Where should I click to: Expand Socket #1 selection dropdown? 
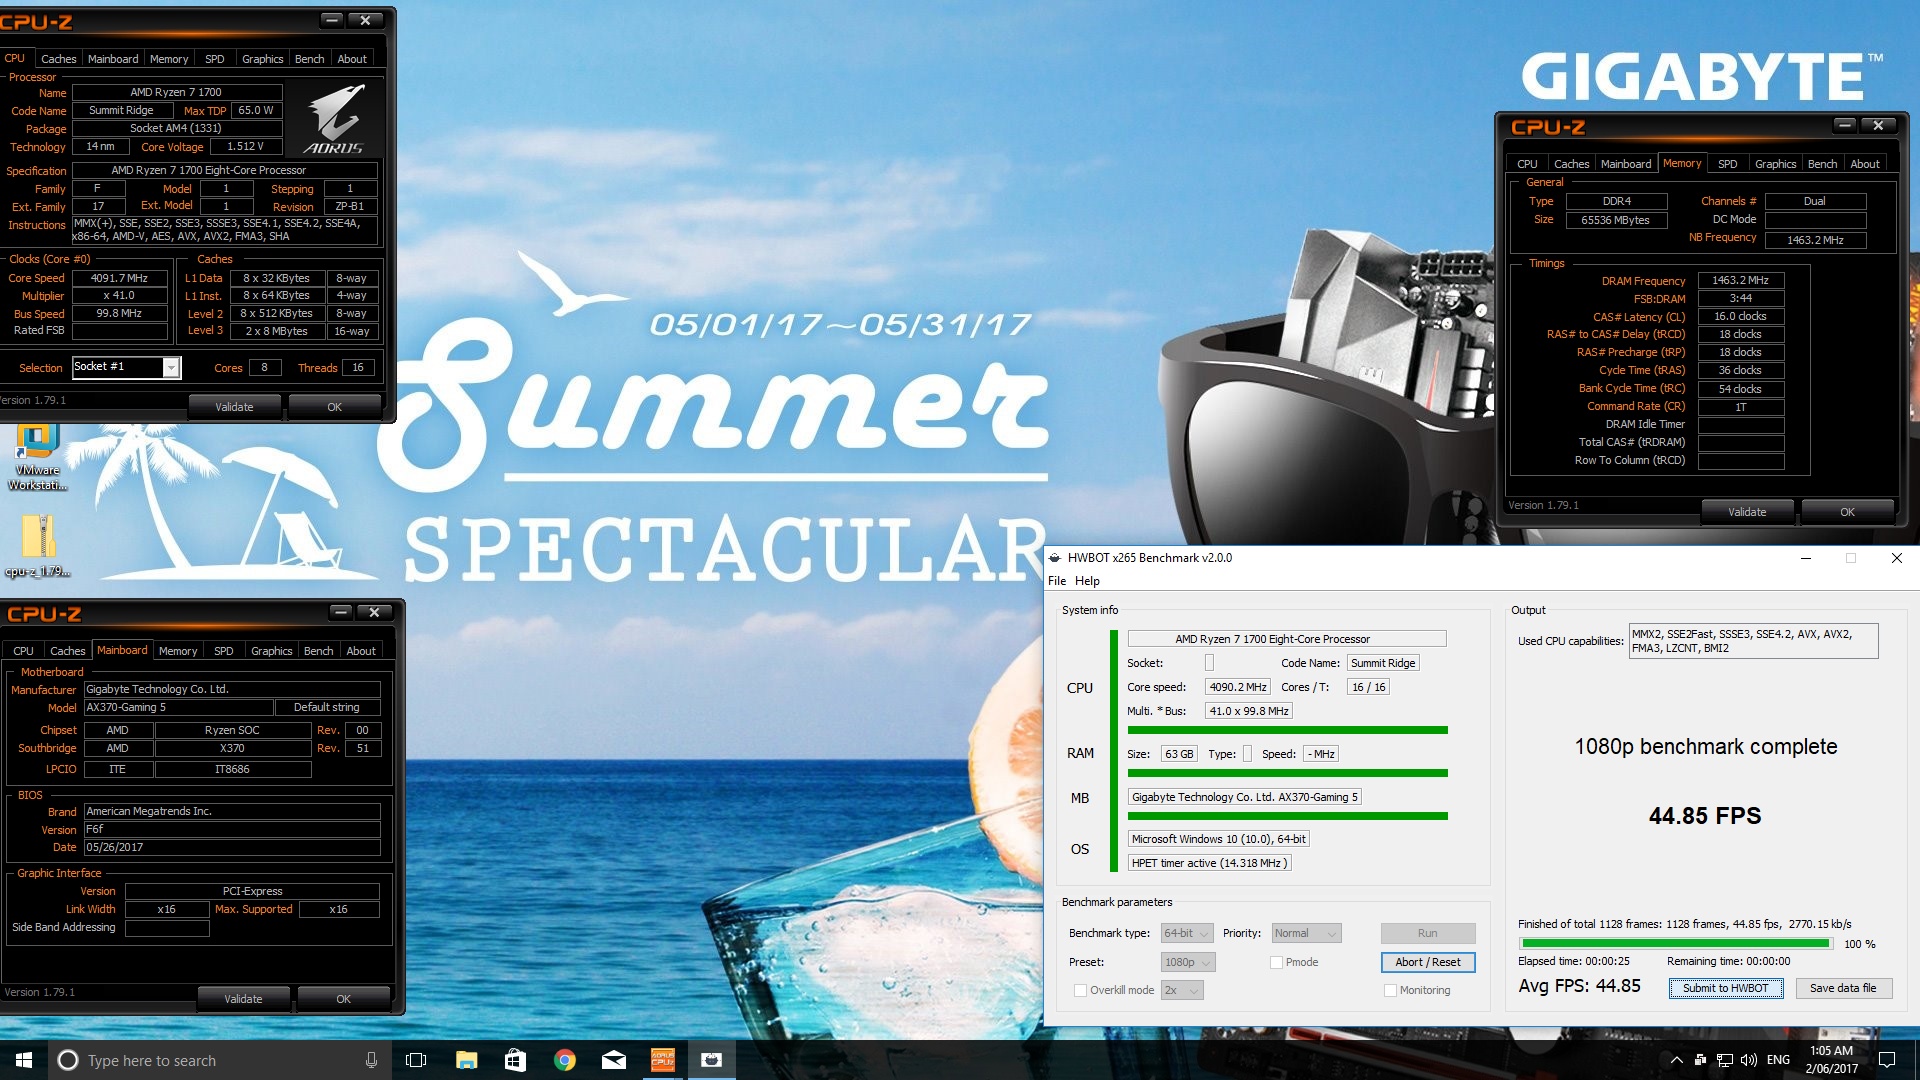pyautogui.click(x=171, y=368)
